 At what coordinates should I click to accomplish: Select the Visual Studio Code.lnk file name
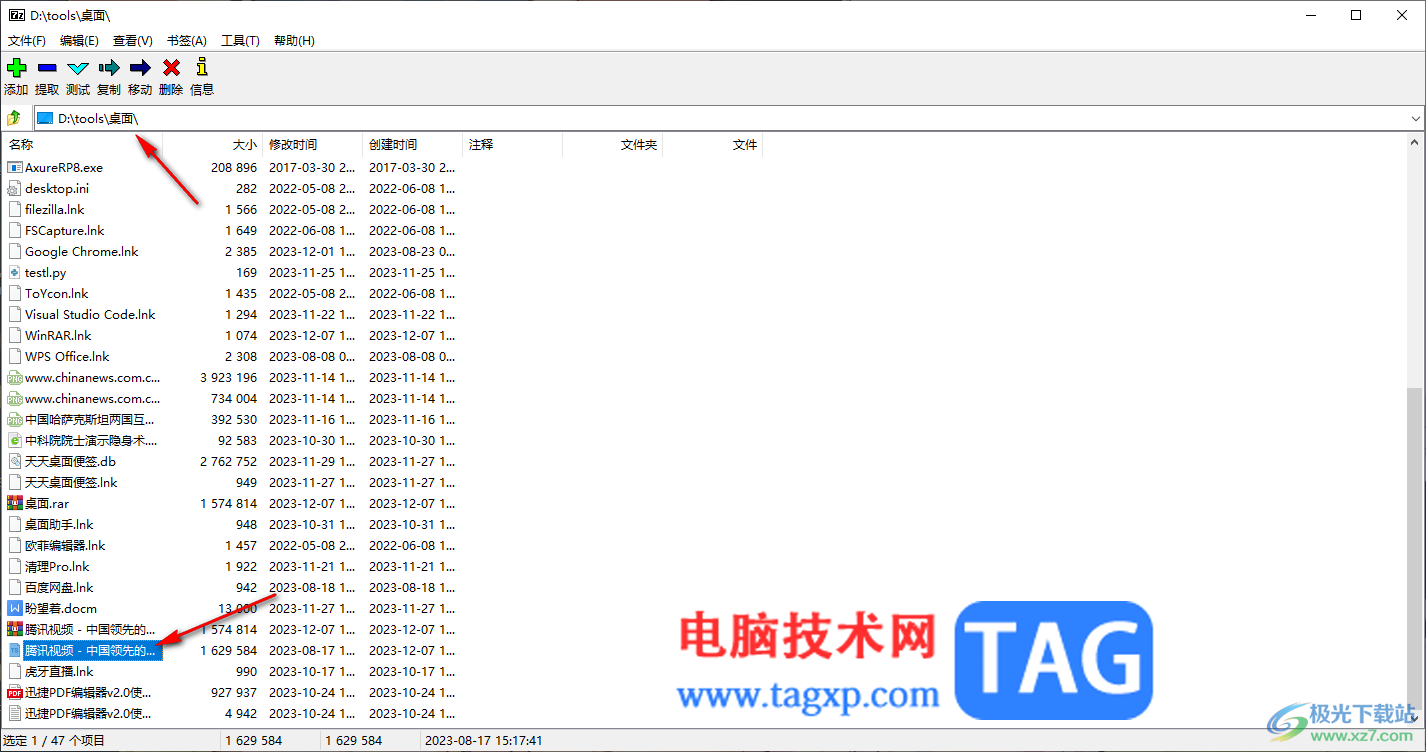point(91,315)
